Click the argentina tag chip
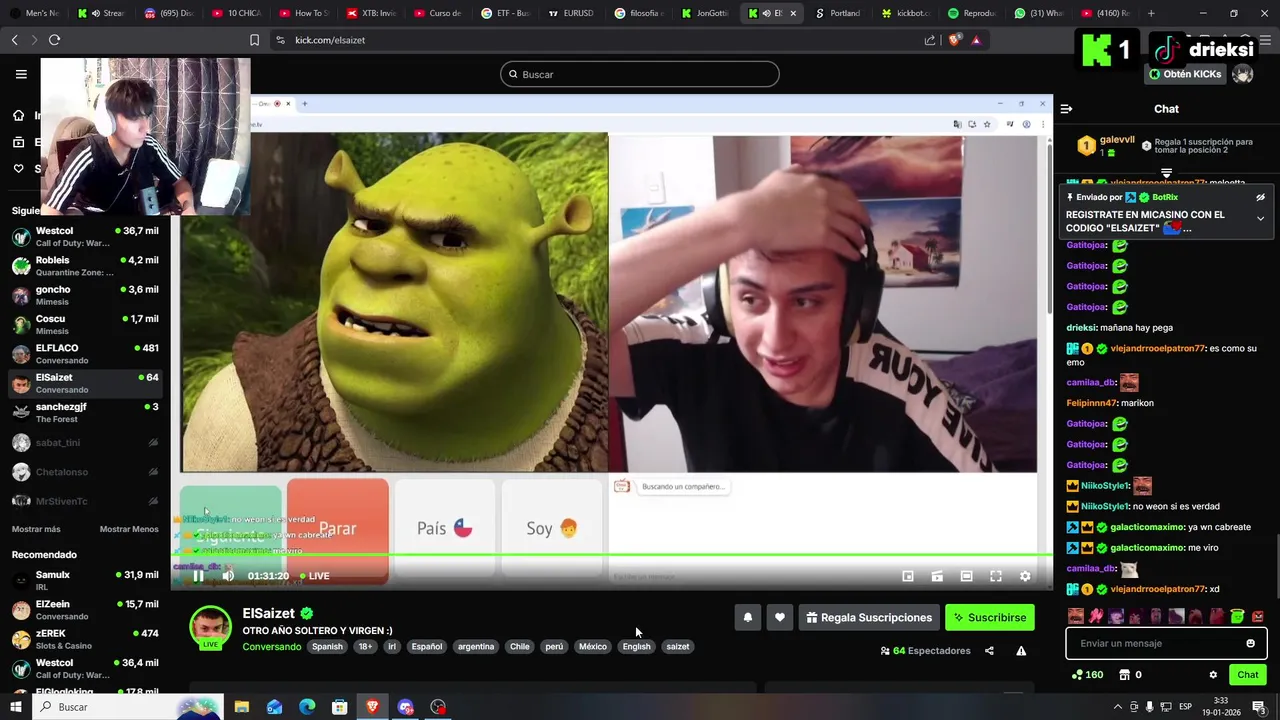 pos(476,647)
